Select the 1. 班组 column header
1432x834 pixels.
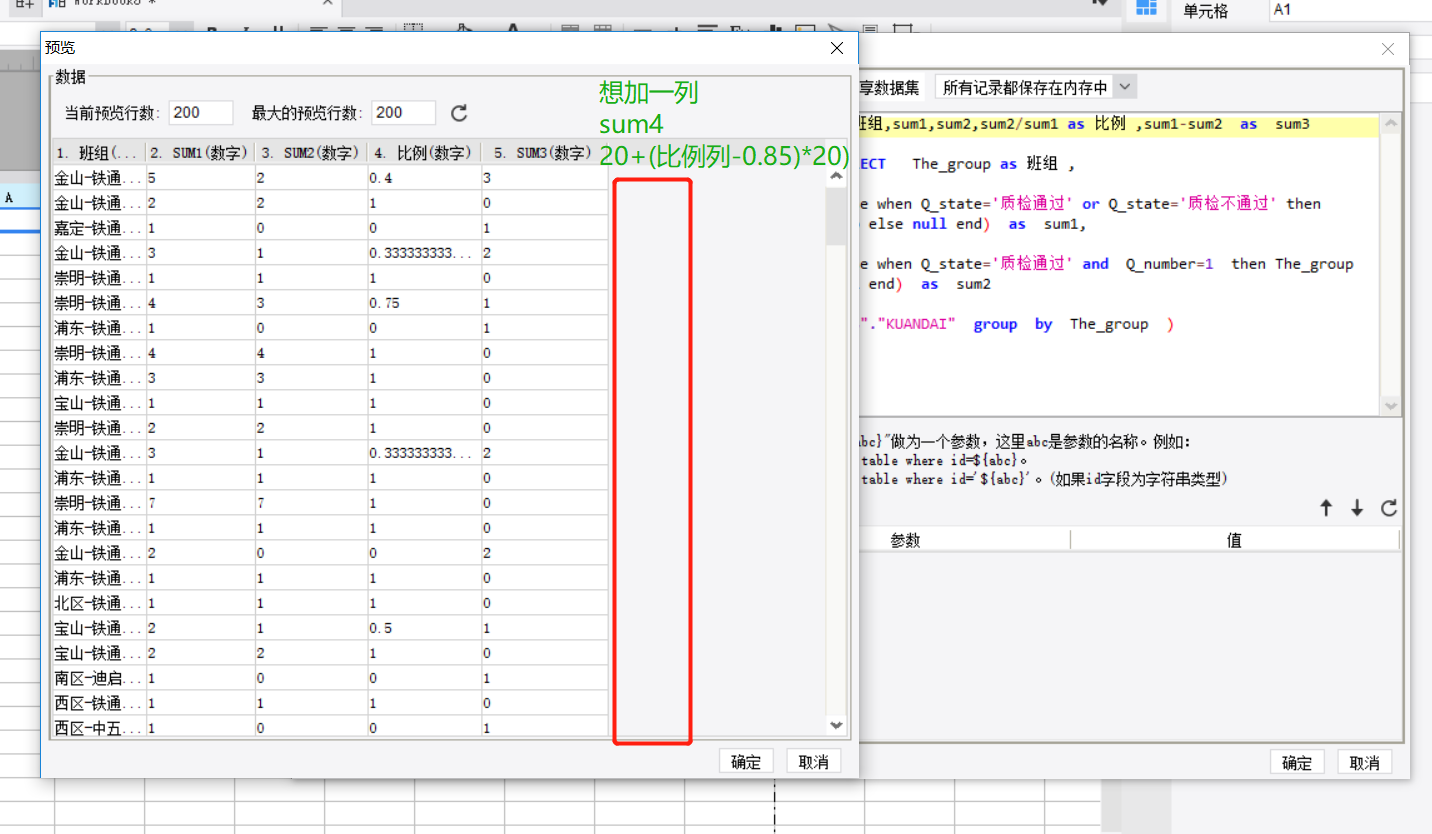pos(98,153)
